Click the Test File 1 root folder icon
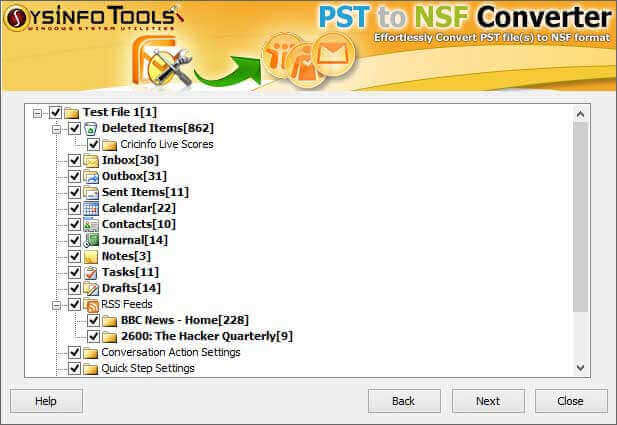This screenshot has width=617, height=425. click(72, 113)
